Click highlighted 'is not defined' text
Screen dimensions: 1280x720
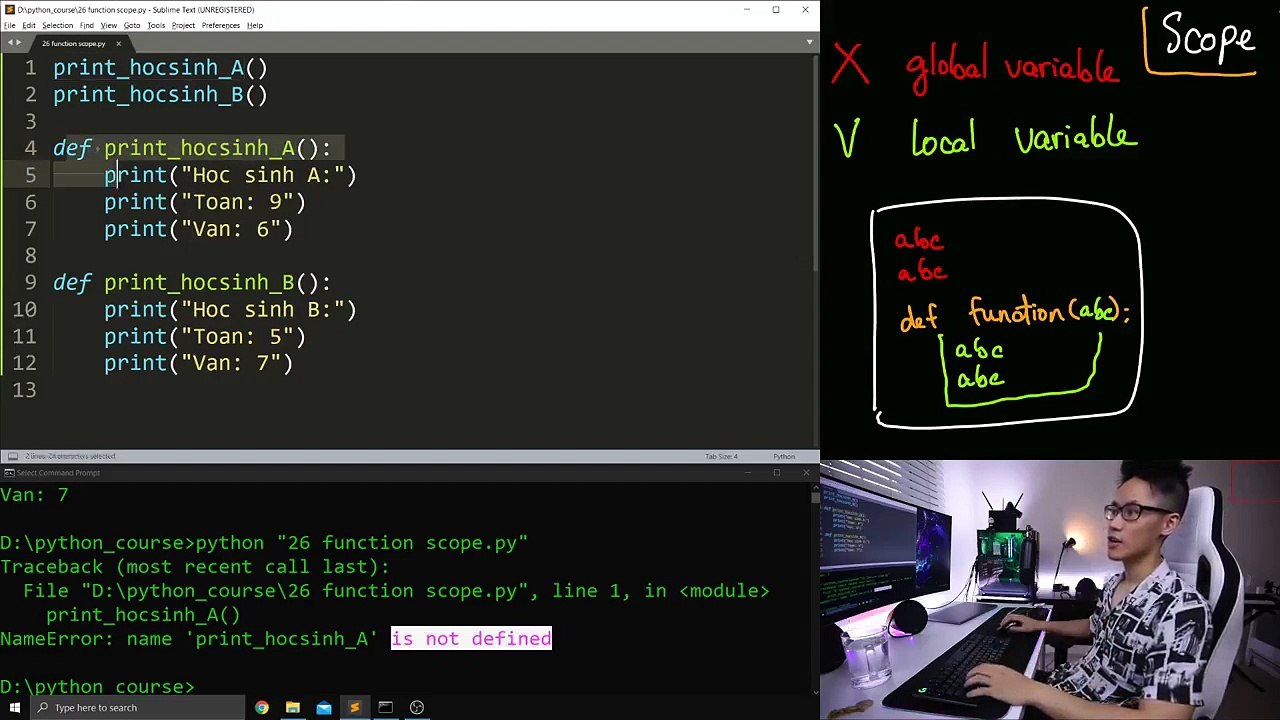point(471,639)
